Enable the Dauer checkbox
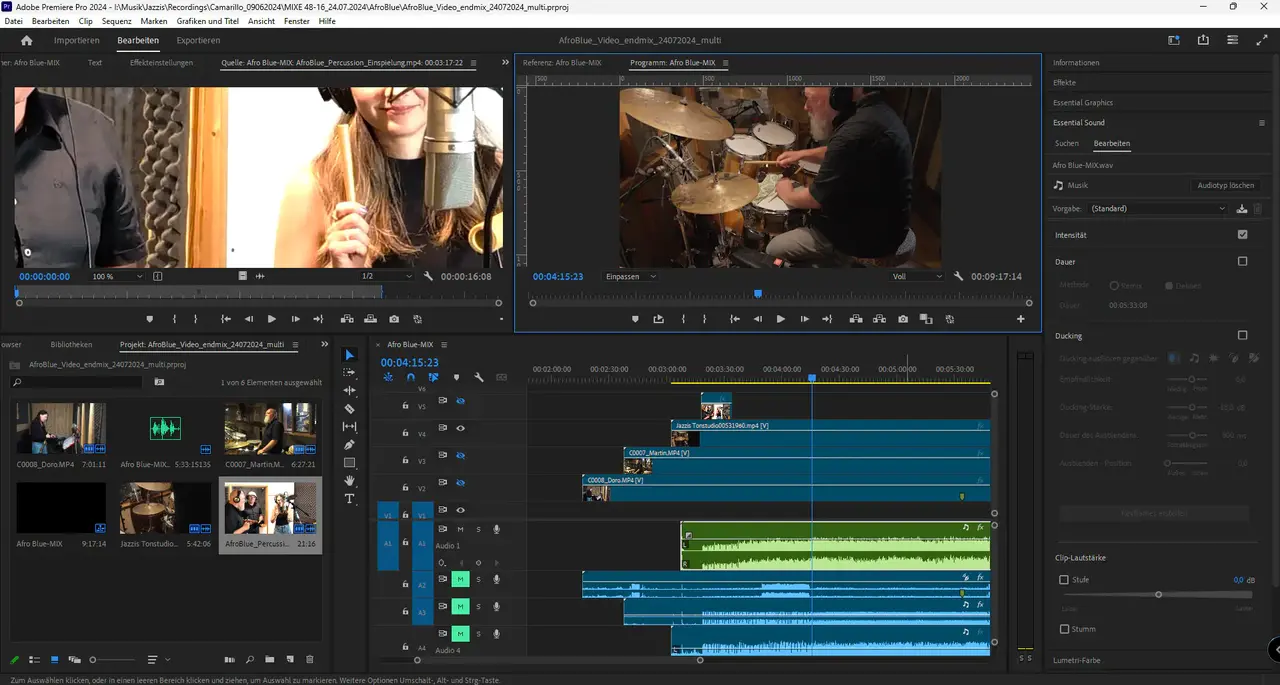This screenshot has width=1280, height=685. click(1242, 261)
